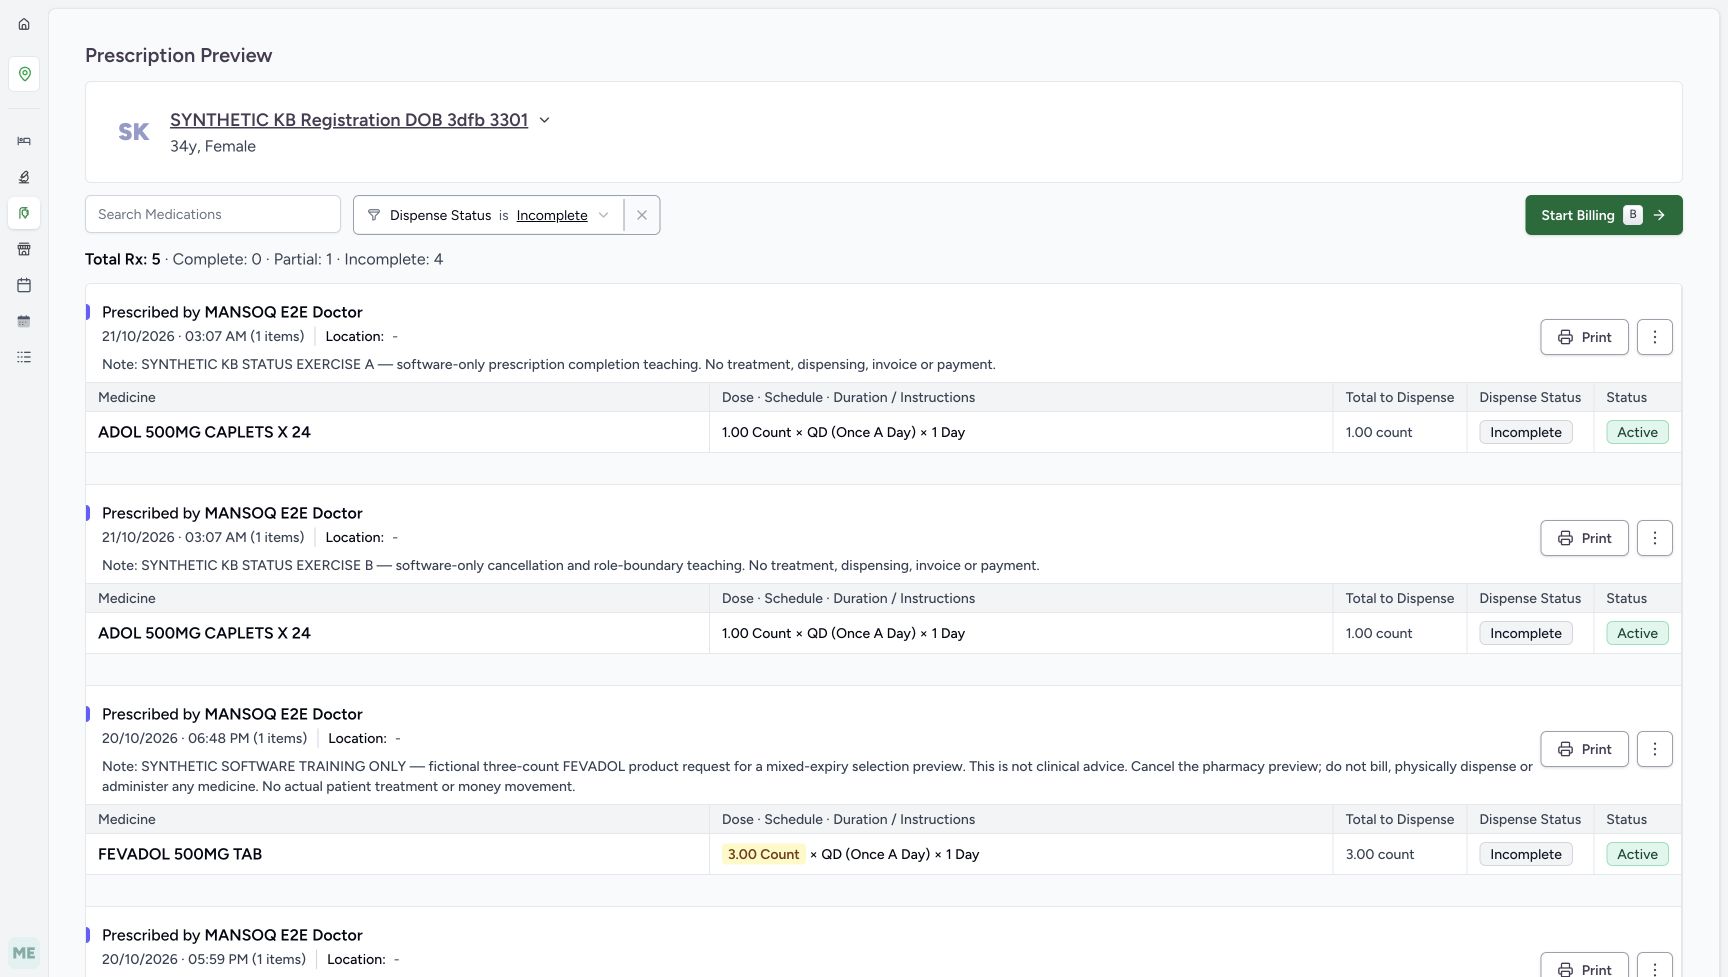Open more options for Exercise B prescription
This screenshot has width=1728, height=977.
[1655, 538]
